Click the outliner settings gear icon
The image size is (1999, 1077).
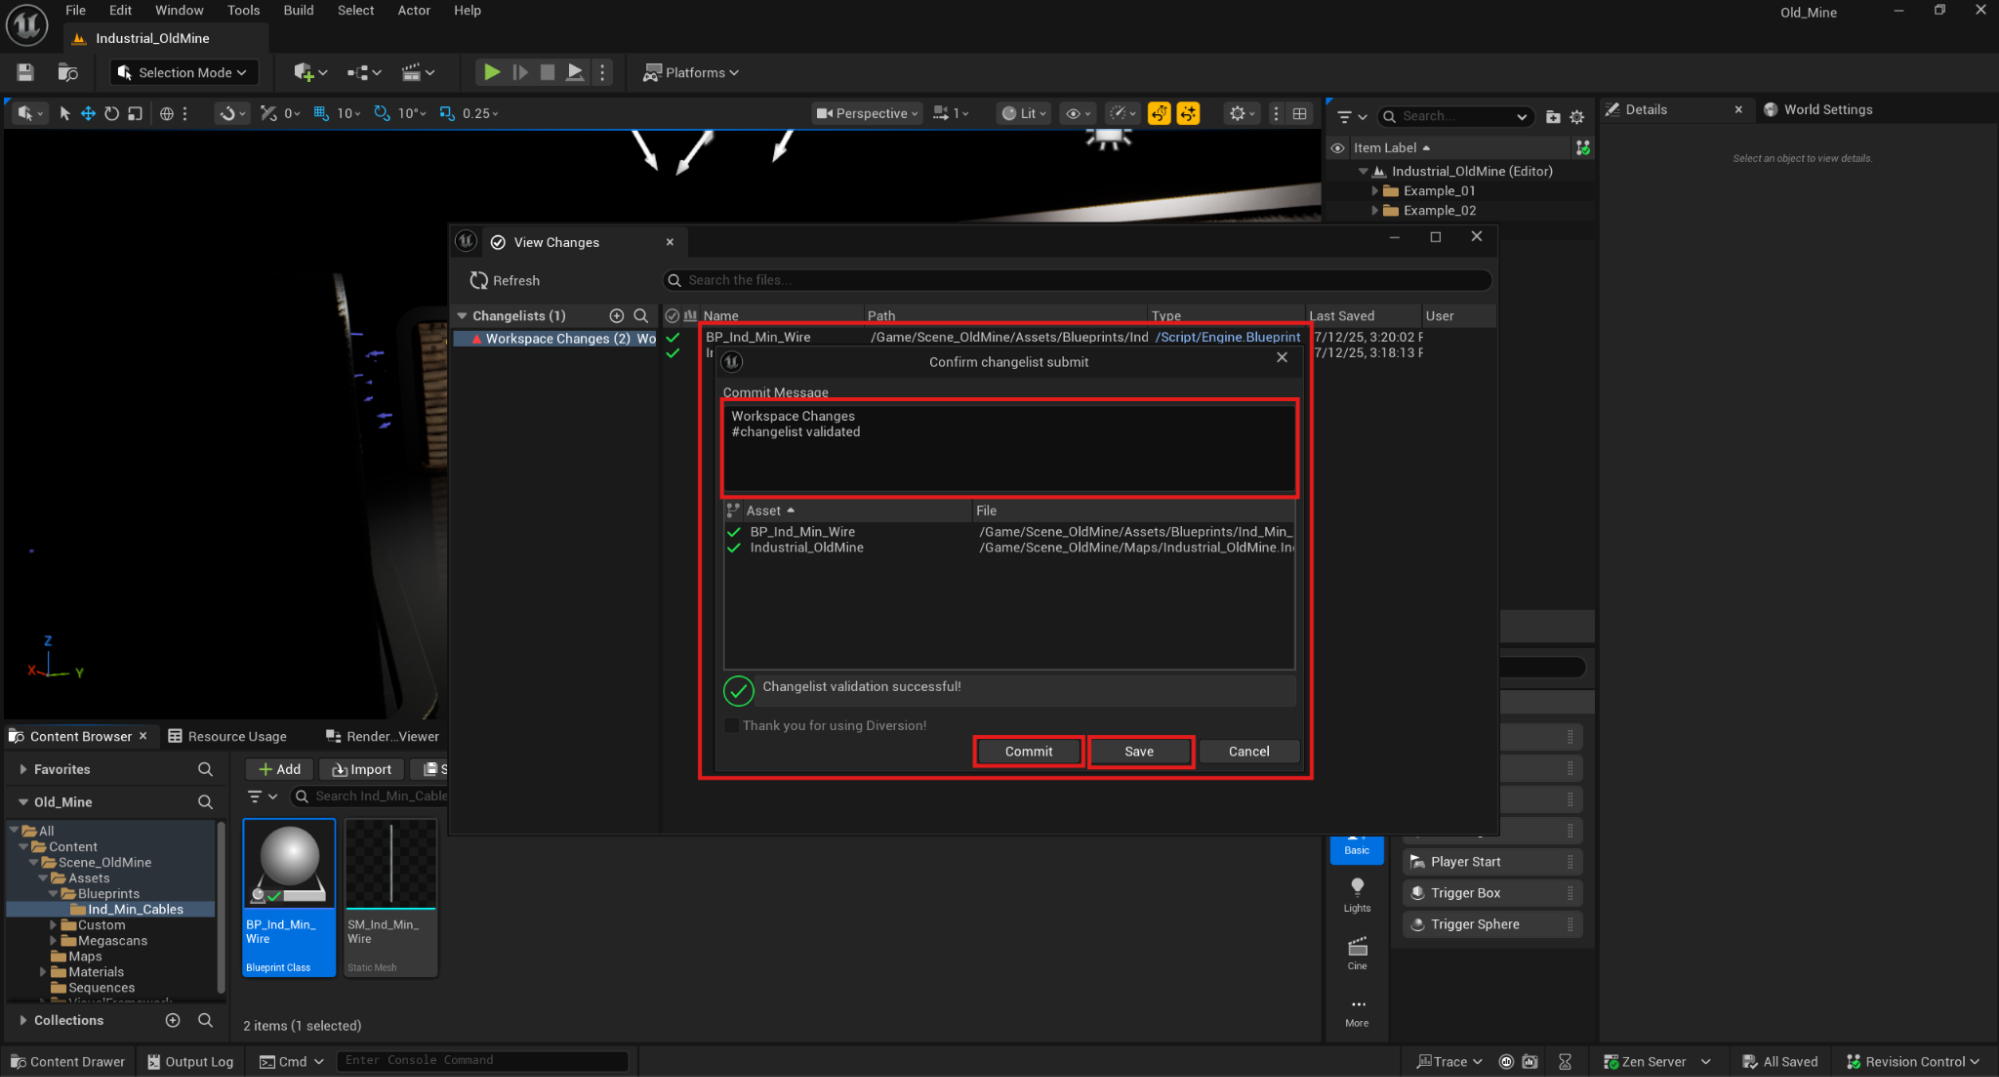(1577, 117)
